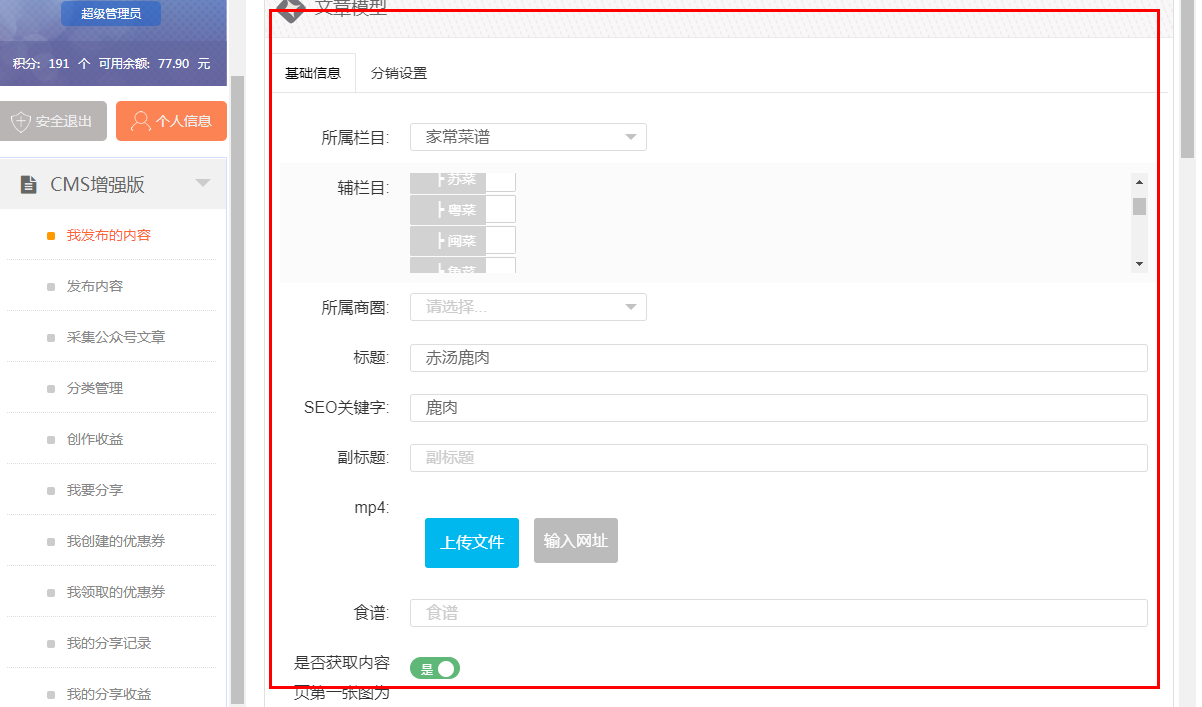
Task: Select the 基础信息 tab
Action: [313, 73]
